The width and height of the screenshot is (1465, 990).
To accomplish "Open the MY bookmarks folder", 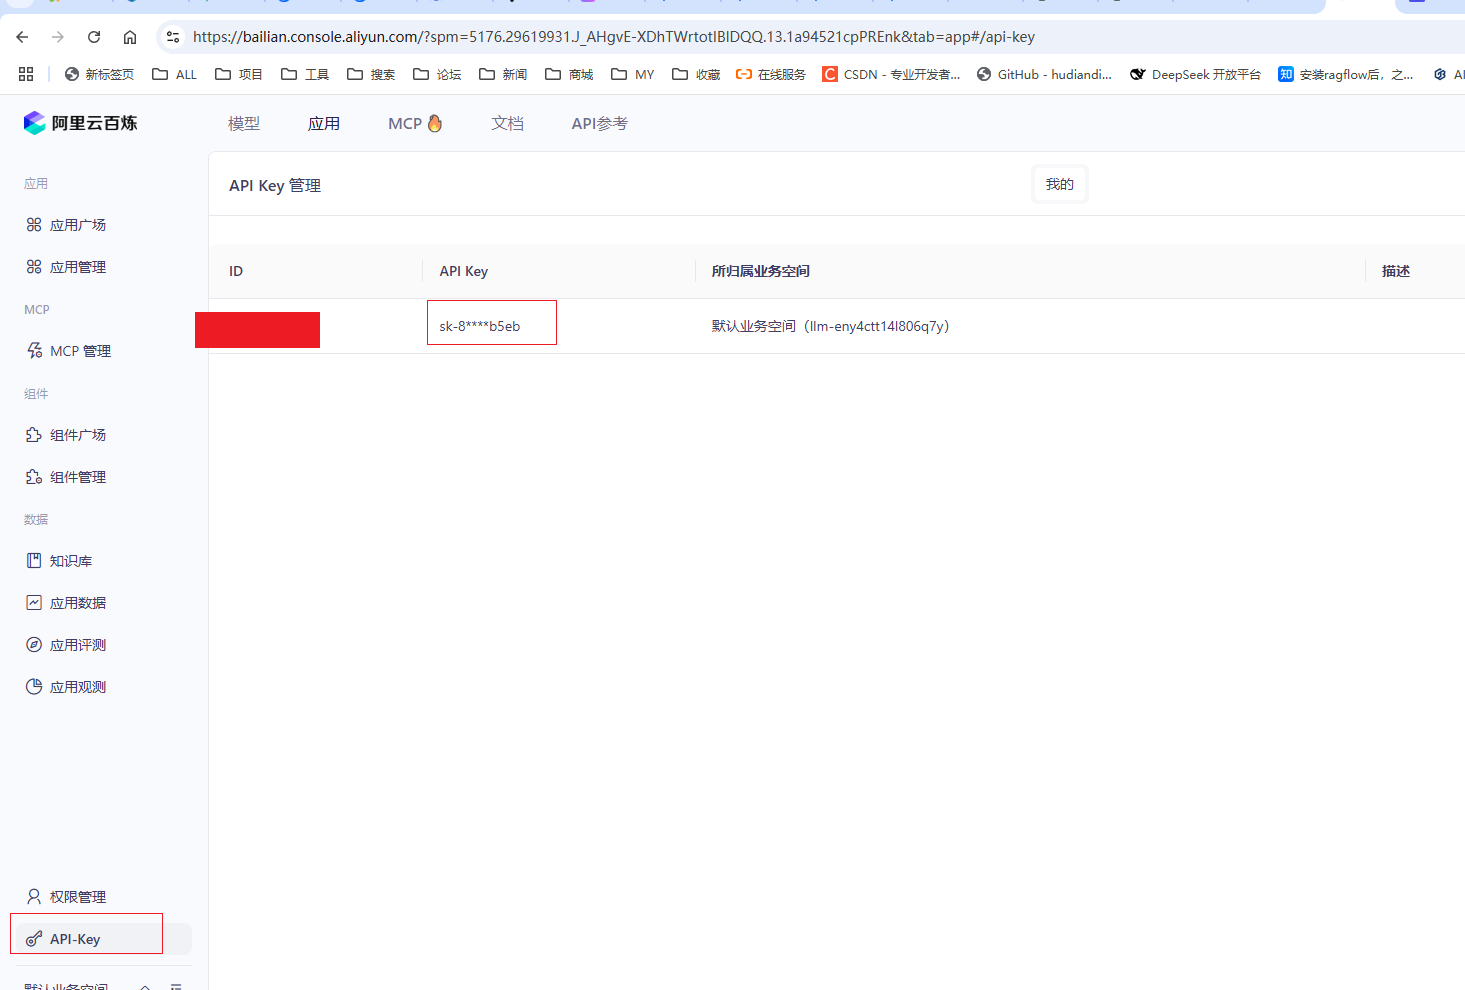I will 632,74.
